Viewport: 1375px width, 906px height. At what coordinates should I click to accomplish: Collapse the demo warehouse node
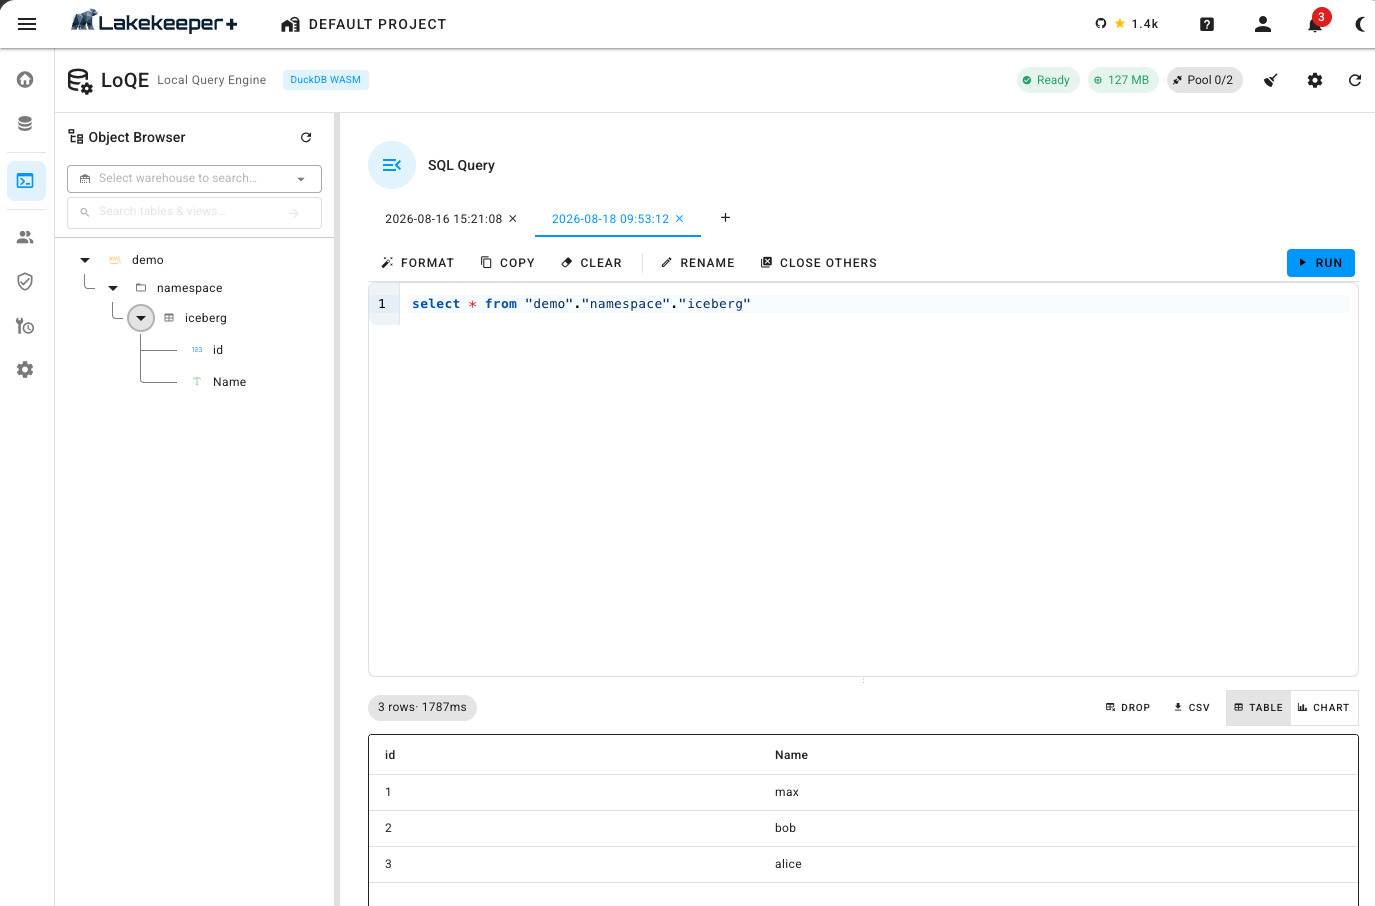[85, 260]
